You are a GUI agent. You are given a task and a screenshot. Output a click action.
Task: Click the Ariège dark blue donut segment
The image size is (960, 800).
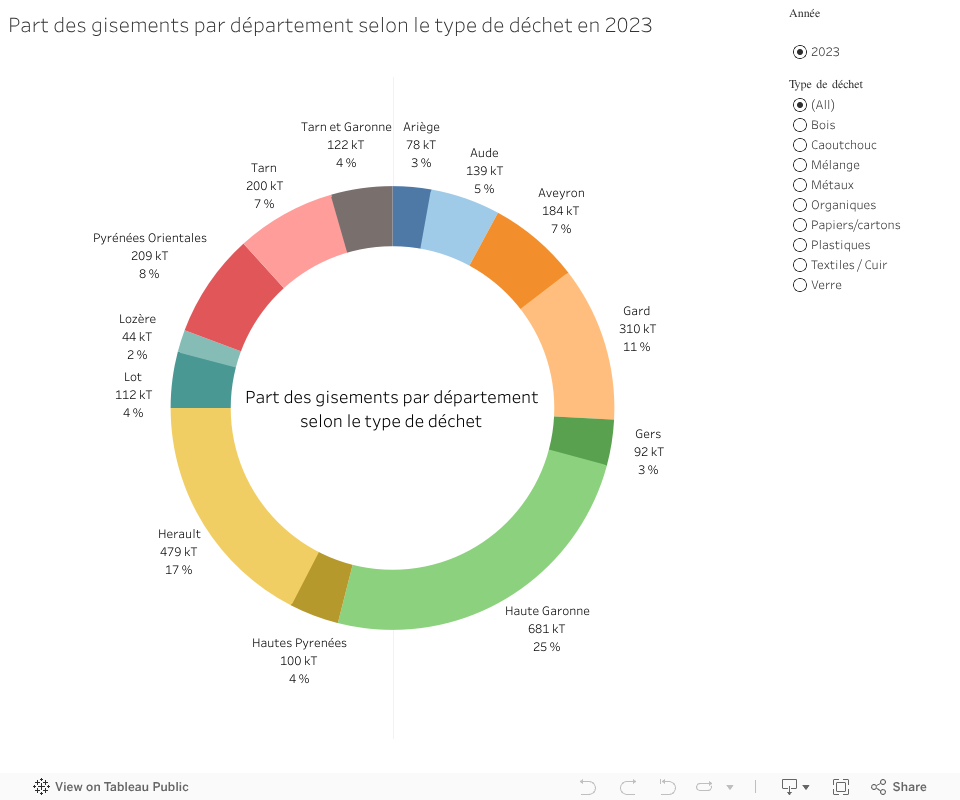pyautogui.click(x=410, y=217)
